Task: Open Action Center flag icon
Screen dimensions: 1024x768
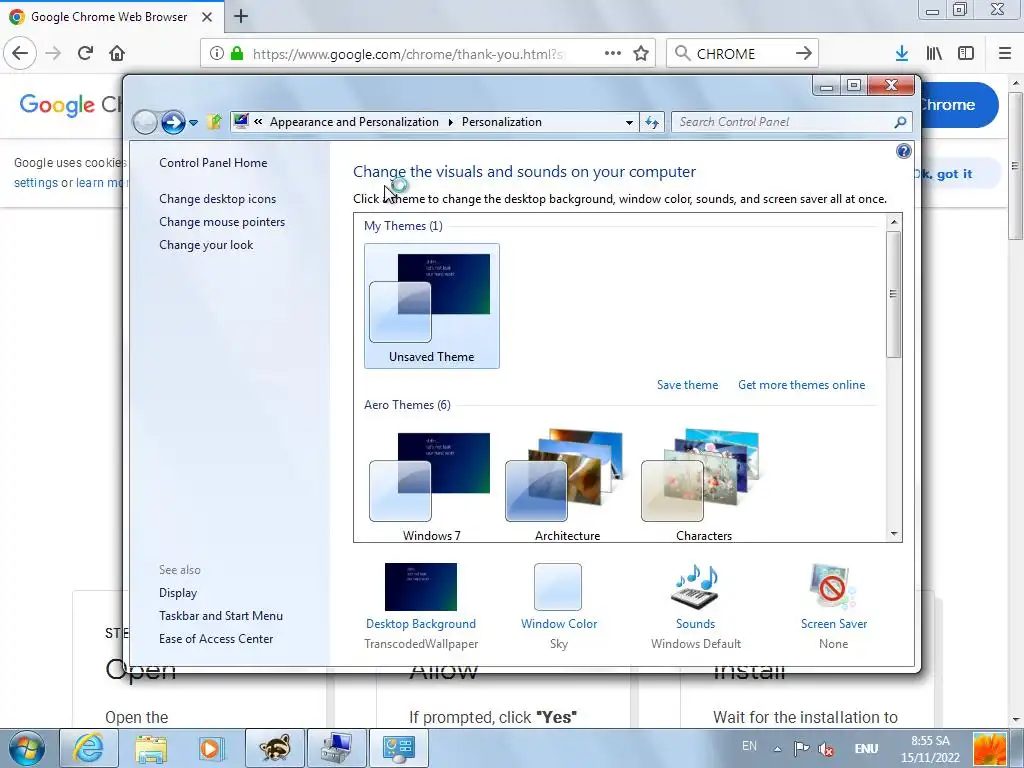Action: pos(801,749)
